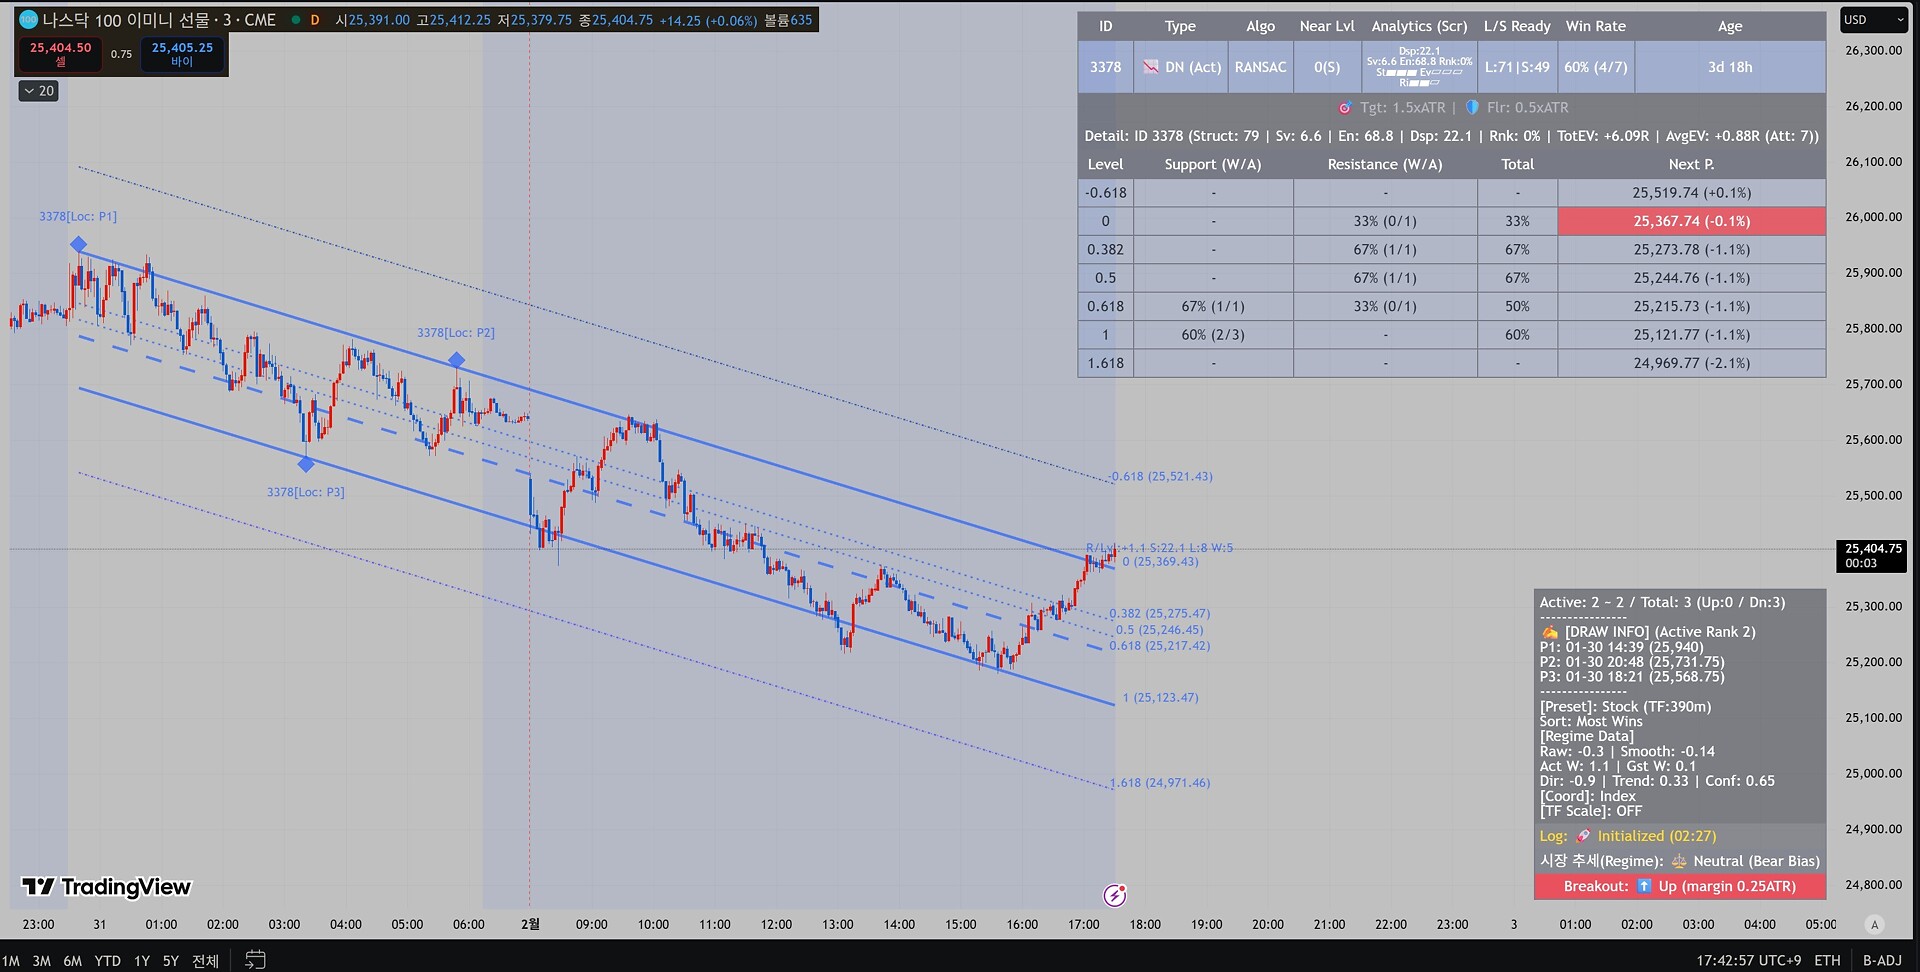1920x972 pixels.
Task: Click the RANSAC algo cell
Action: tap(1260, 67)
